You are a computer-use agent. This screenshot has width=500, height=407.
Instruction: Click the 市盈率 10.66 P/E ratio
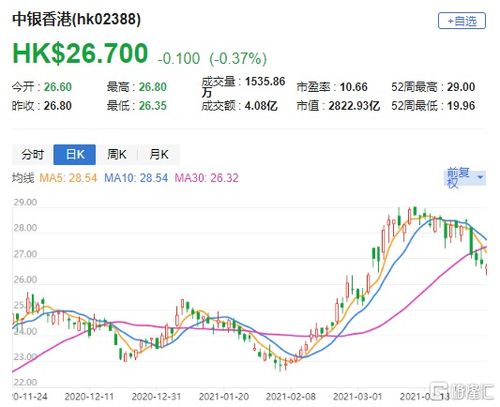pyautogui.click(x=332, y=87)
